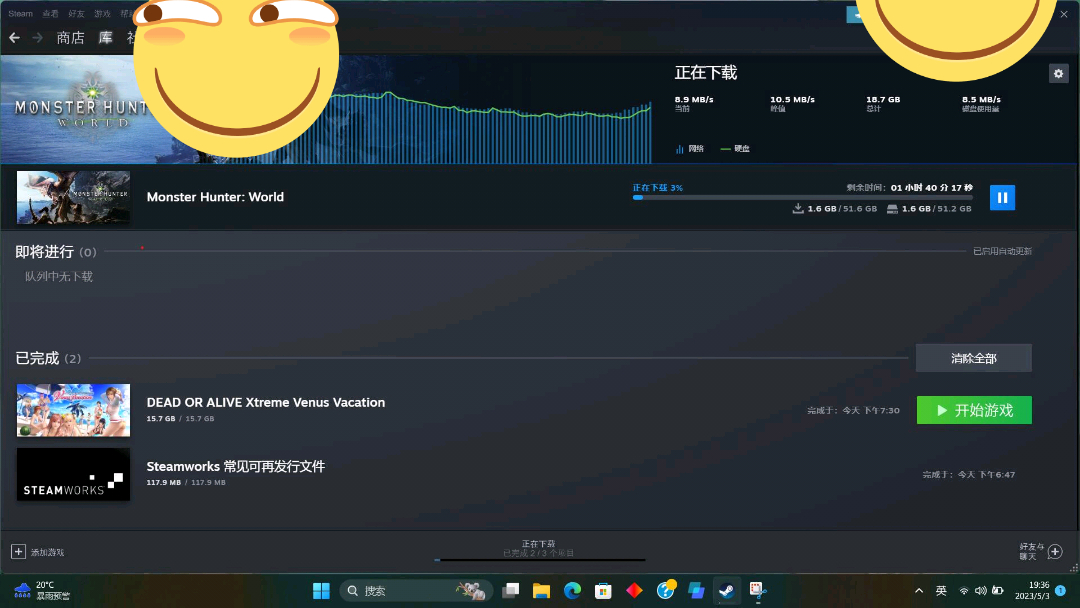Click 即将进行 upcoming section header
Viewport: 1080px width, 608px height.
pos(56,252)
